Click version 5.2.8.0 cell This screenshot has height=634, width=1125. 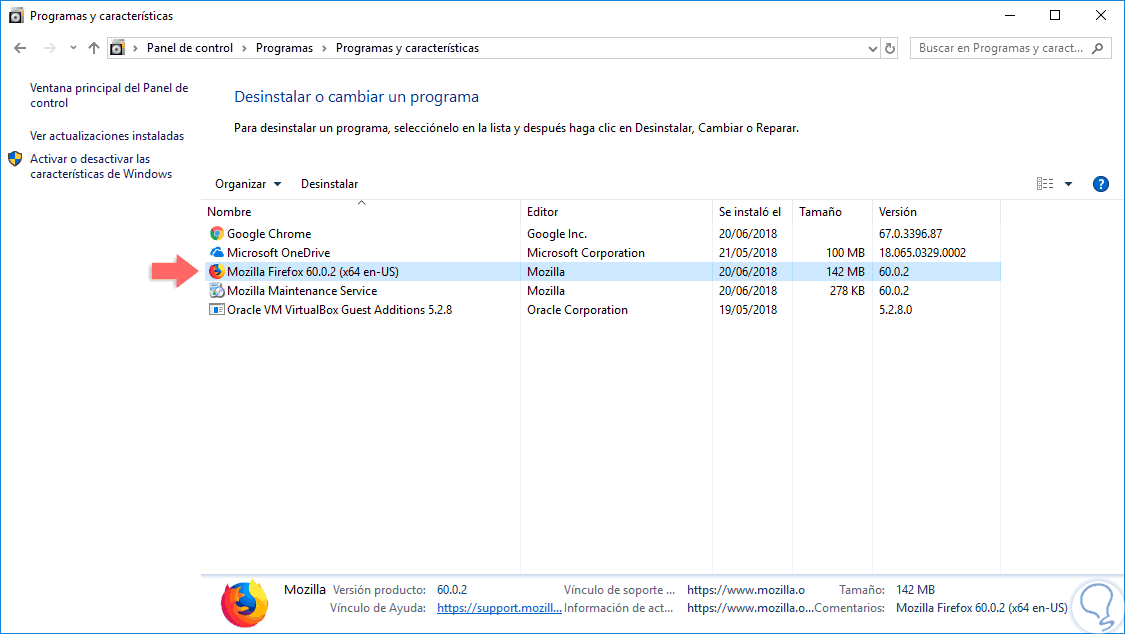pos(895,310)
